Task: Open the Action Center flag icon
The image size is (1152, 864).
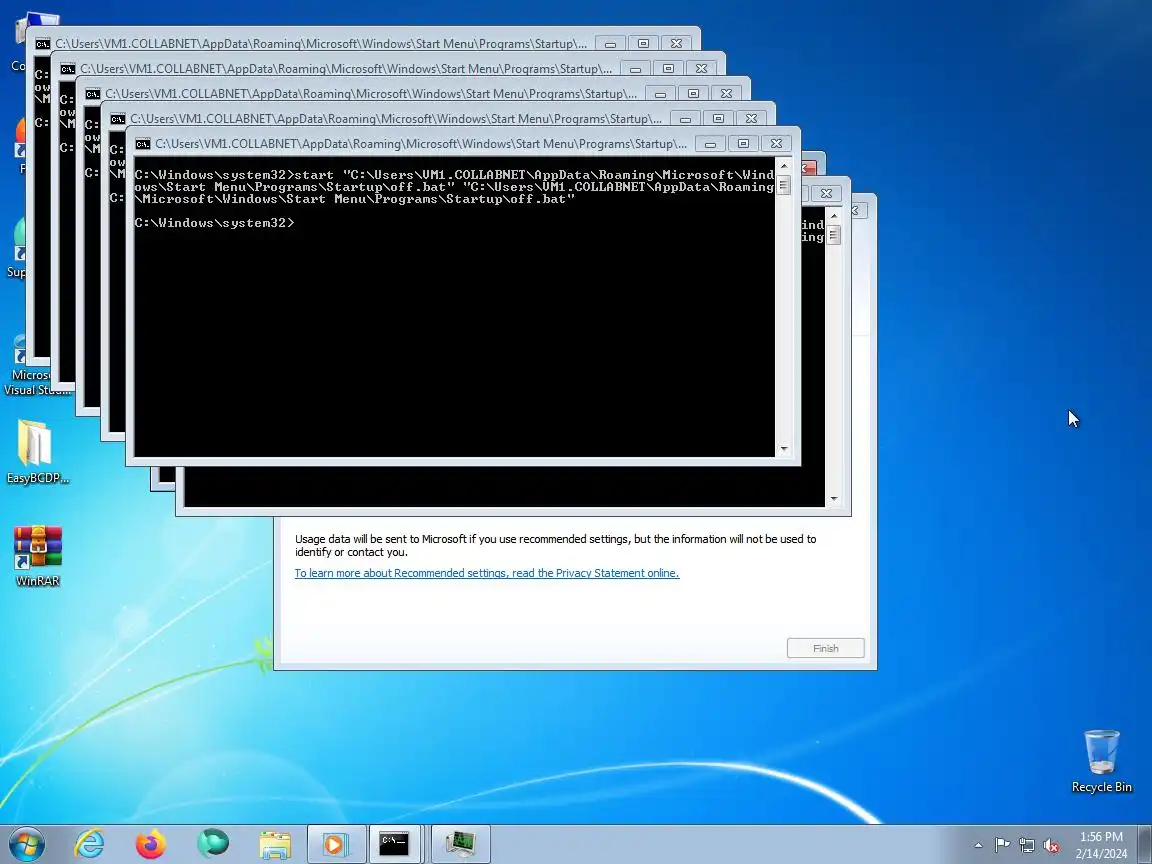Action: (1002, 846)
